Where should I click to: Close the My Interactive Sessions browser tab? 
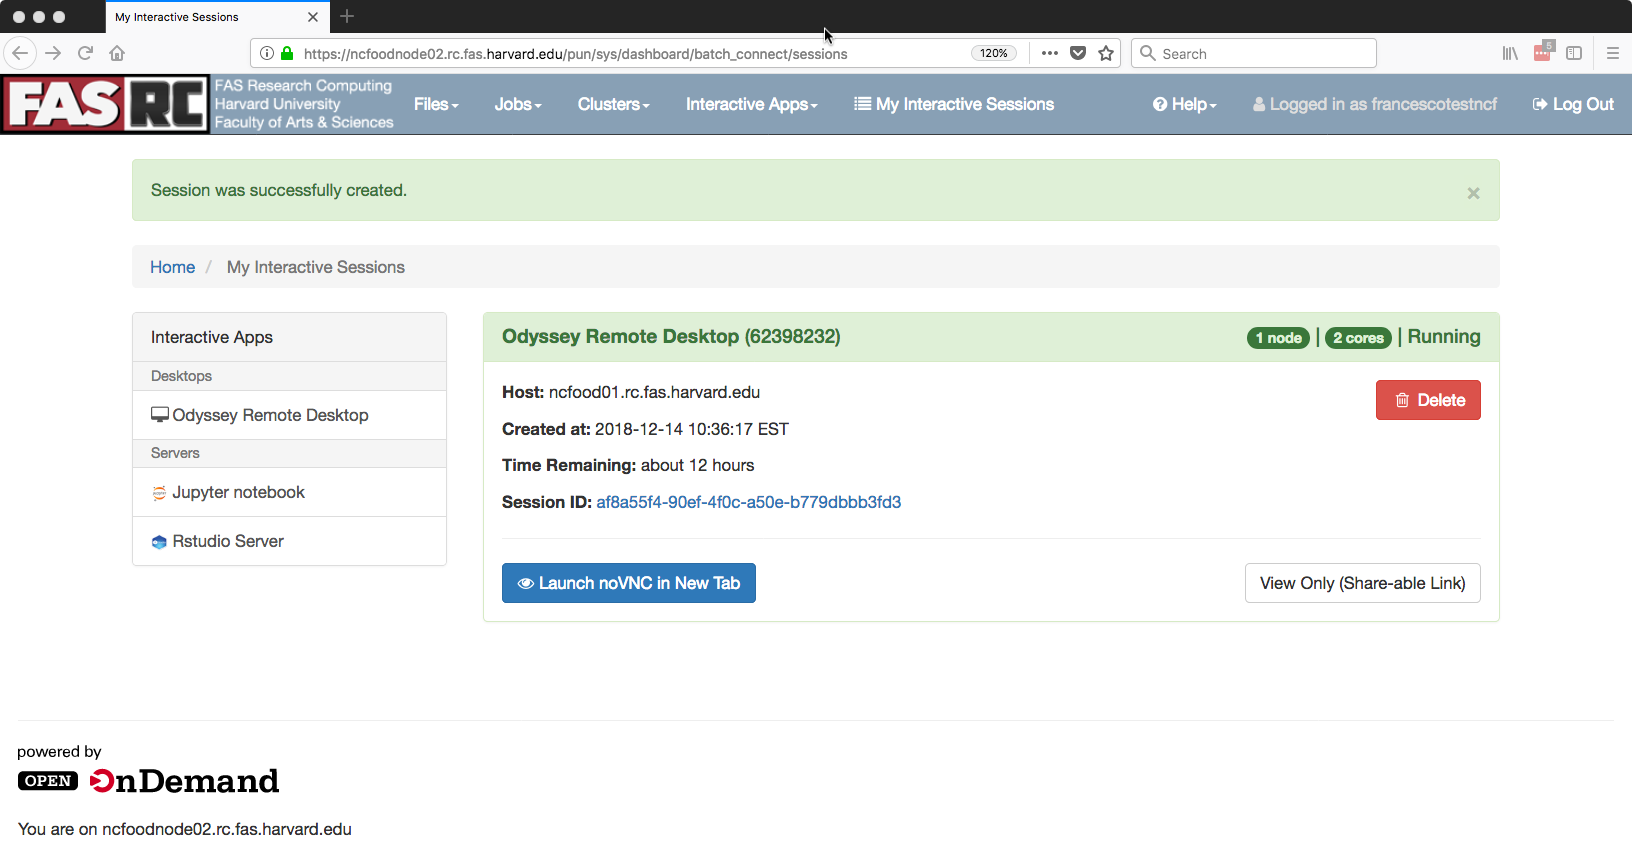coord(313,17)
